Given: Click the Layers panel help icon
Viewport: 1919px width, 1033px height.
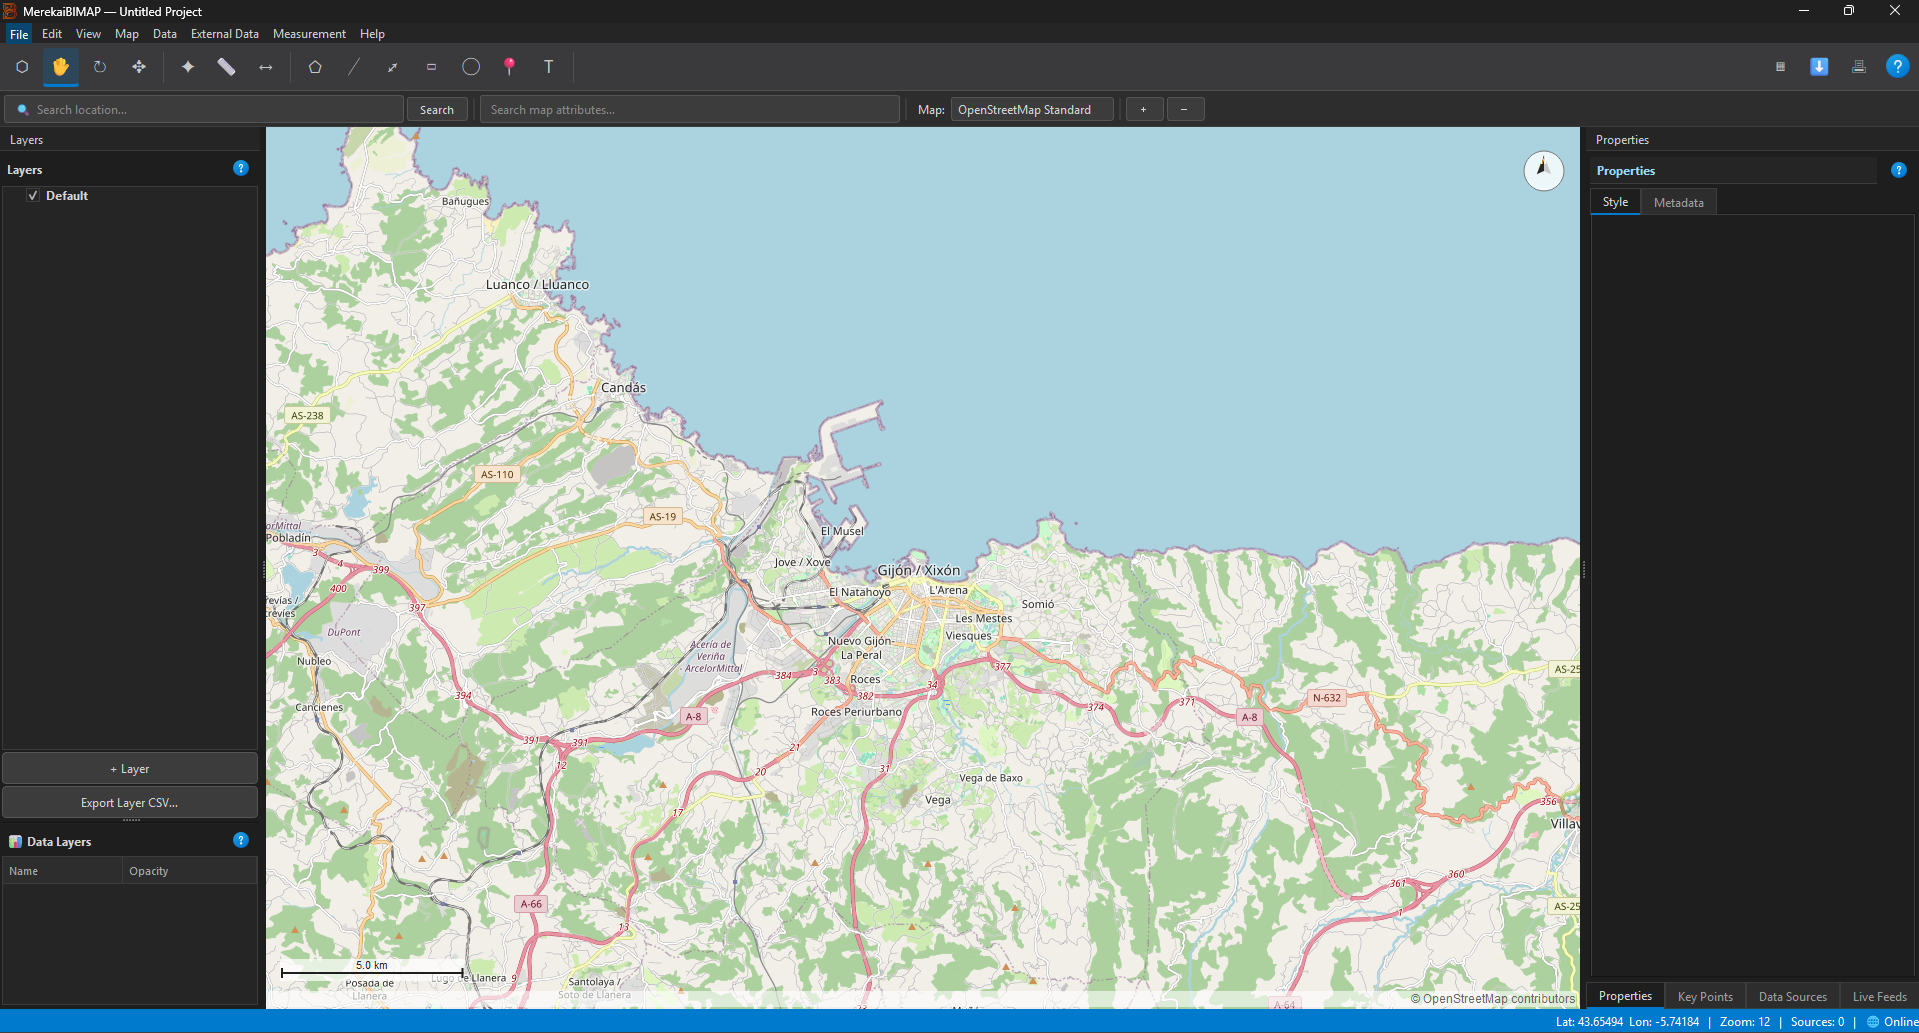Looking at the screenshot, I should 241,168.
